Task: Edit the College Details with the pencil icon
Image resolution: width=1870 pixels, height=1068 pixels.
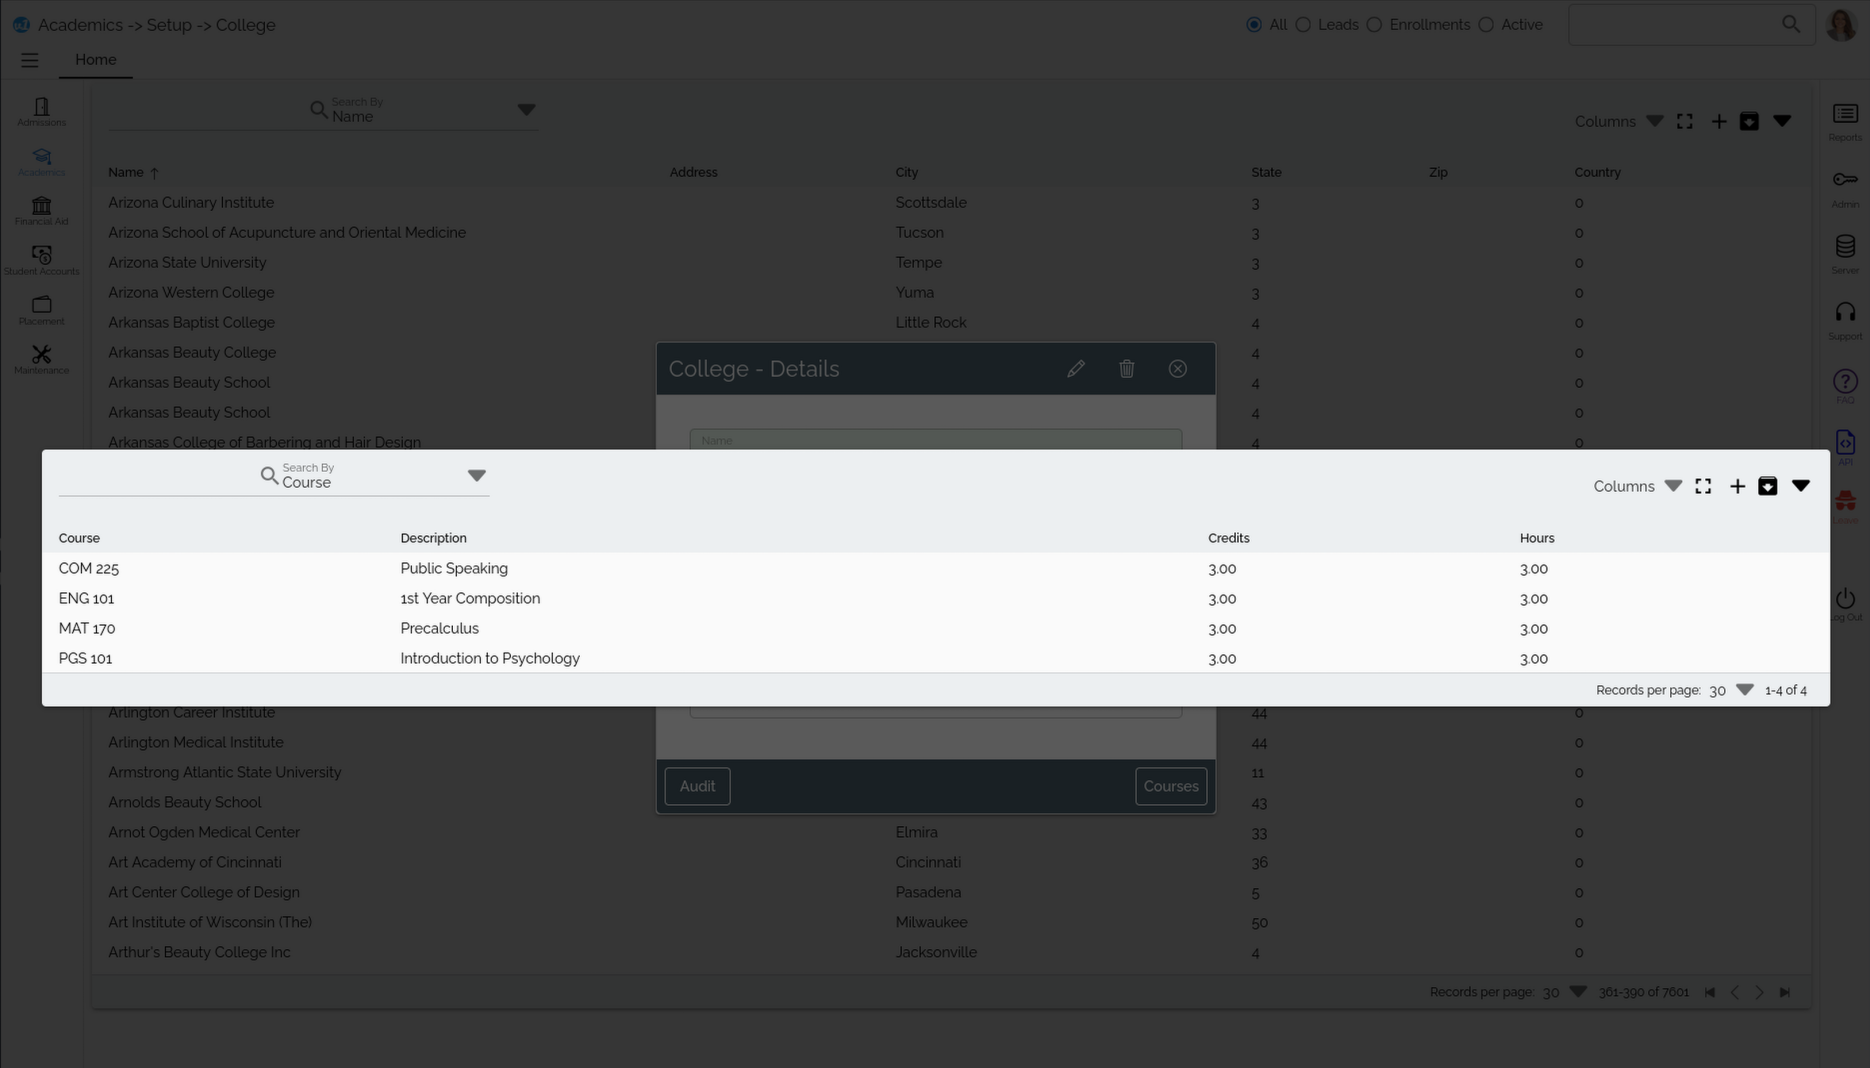Action: coord(1076,368)
